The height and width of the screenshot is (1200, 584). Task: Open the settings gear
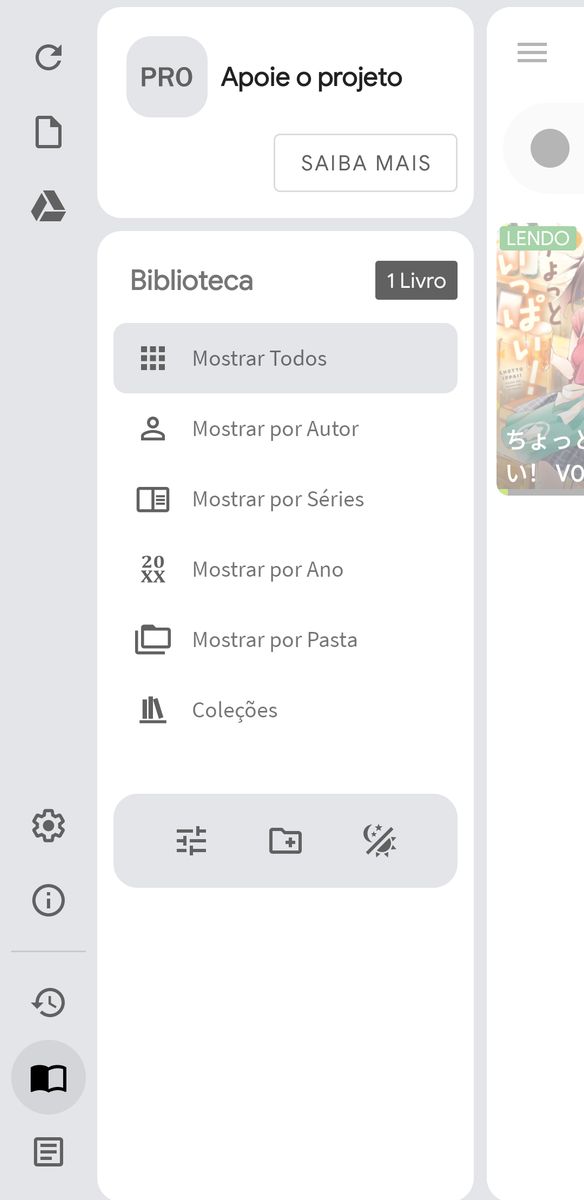(x=47, y=825)
